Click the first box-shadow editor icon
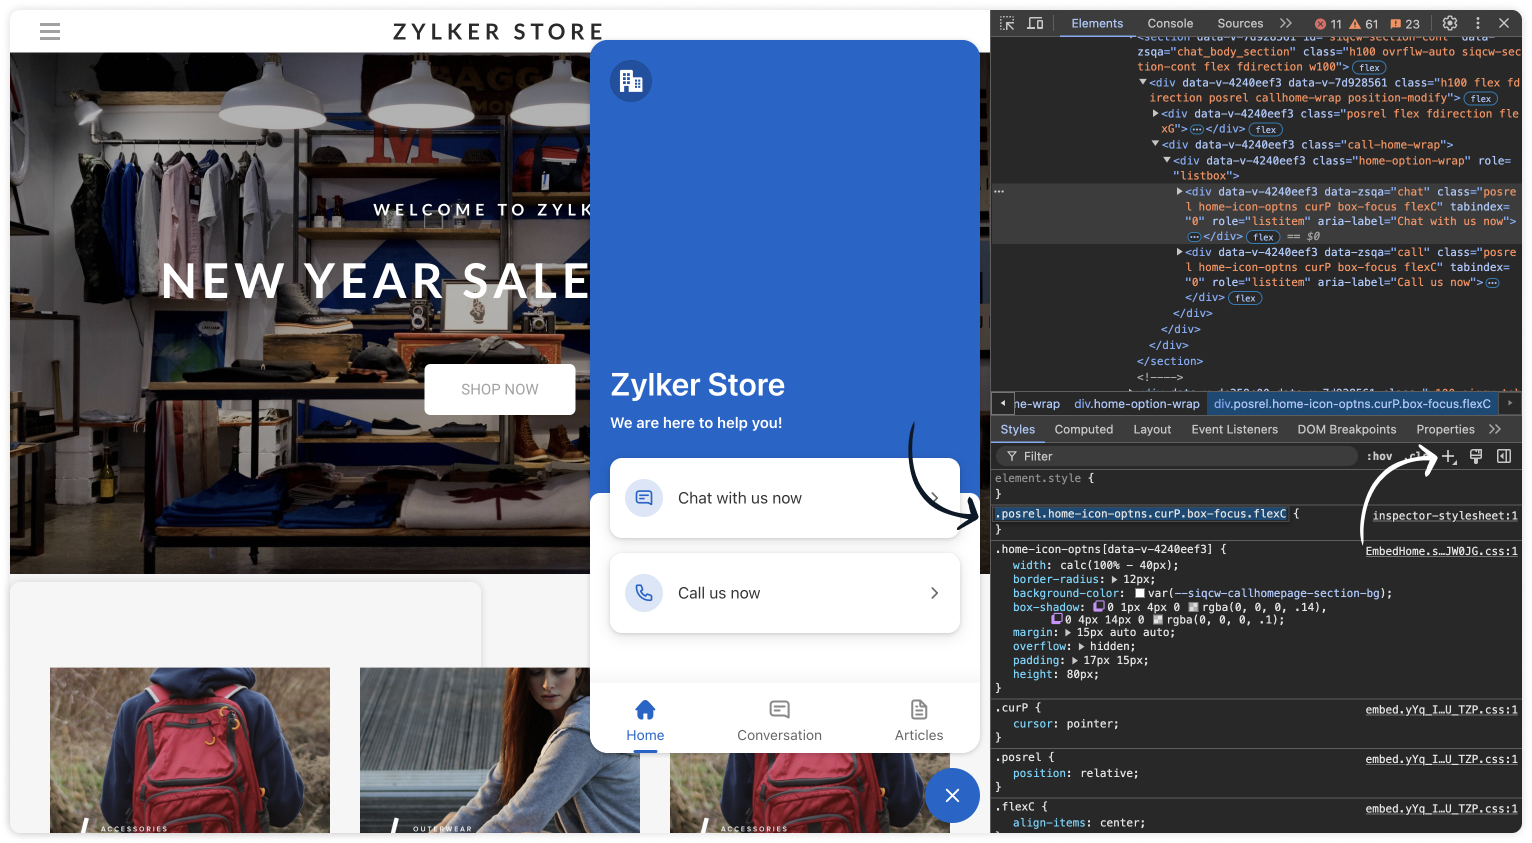Viewport: 1532px width, 843px height. [x=1098, y=607]
